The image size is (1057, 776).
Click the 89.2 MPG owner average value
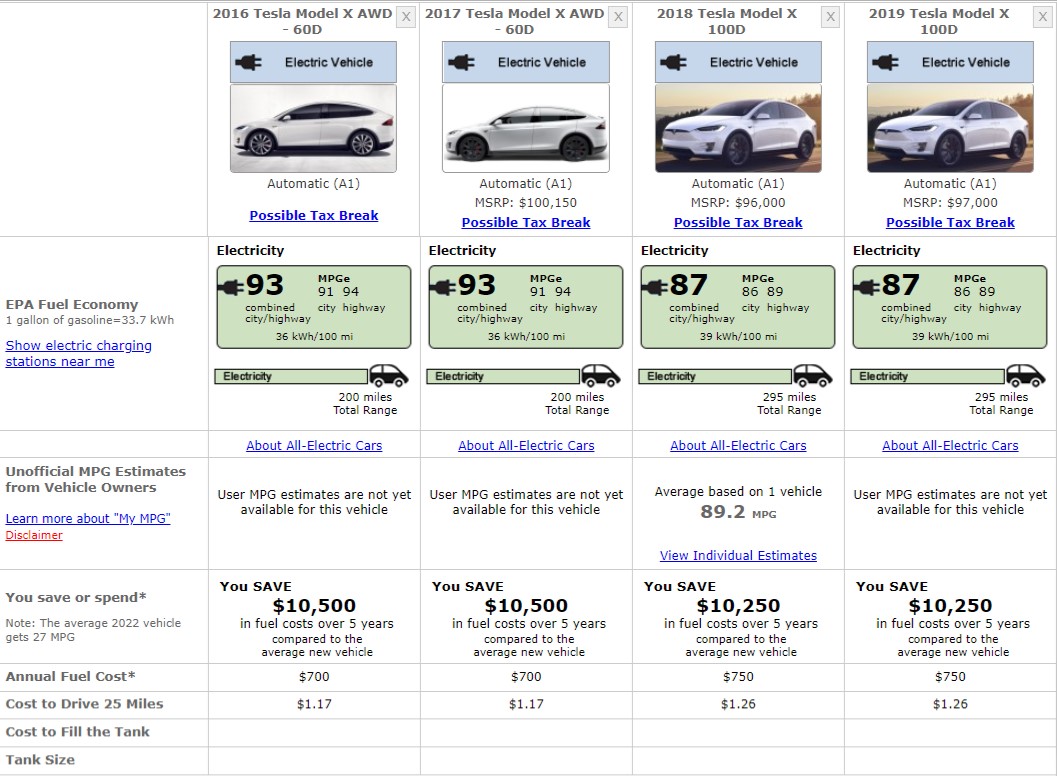pos(738,512)
